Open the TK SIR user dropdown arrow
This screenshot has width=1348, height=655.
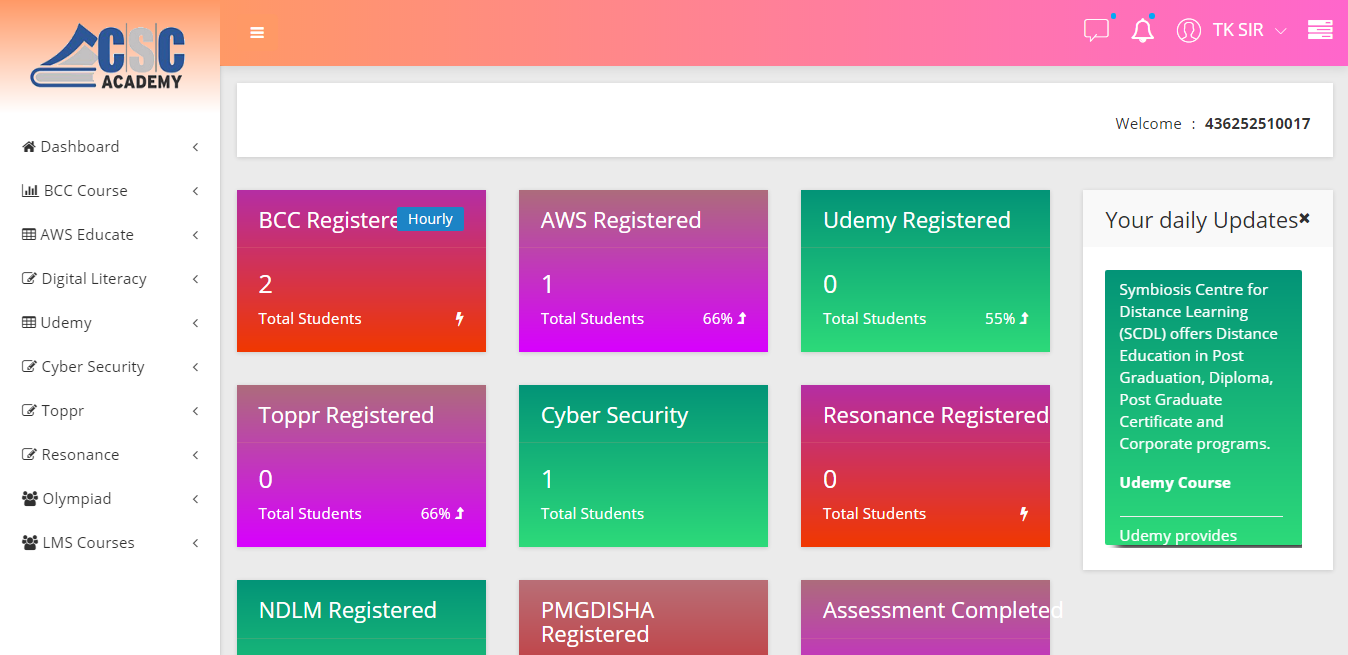[x=1281, y=31]
